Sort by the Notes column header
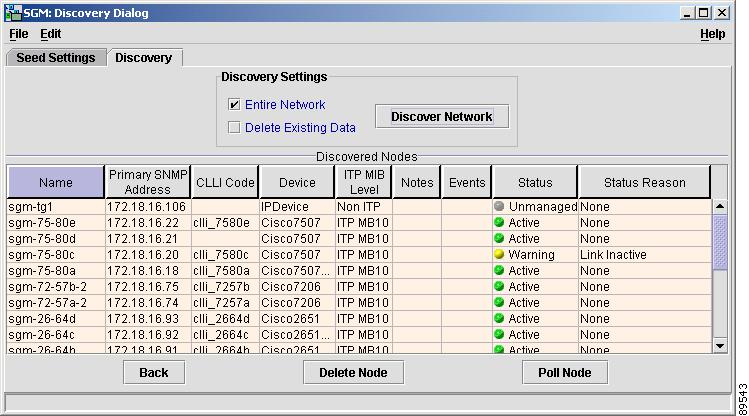The height and width of the screenshot is (416, 749). (x=417, y=182)
